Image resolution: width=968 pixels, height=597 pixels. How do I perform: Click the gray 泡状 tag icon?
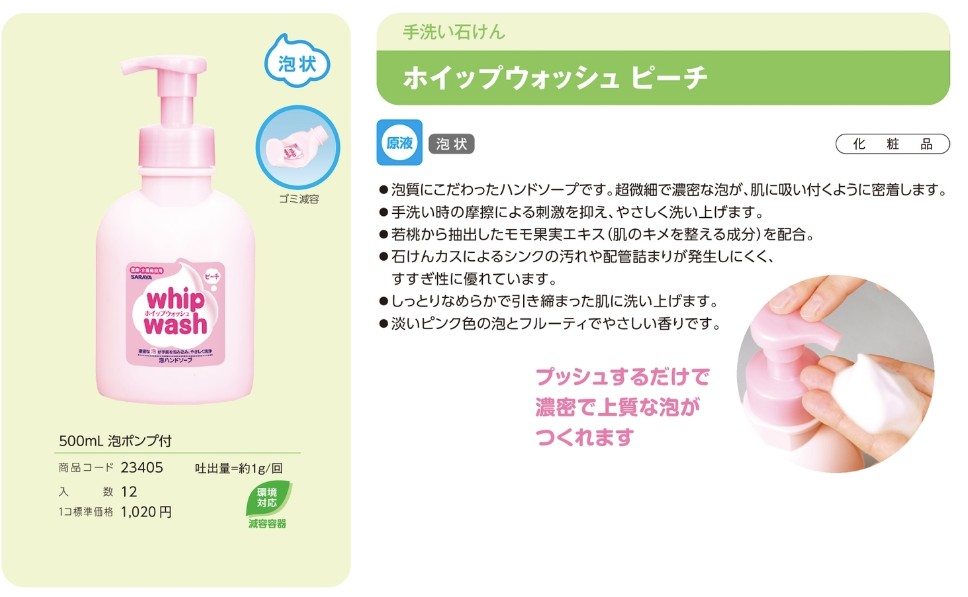coord(451,144)
